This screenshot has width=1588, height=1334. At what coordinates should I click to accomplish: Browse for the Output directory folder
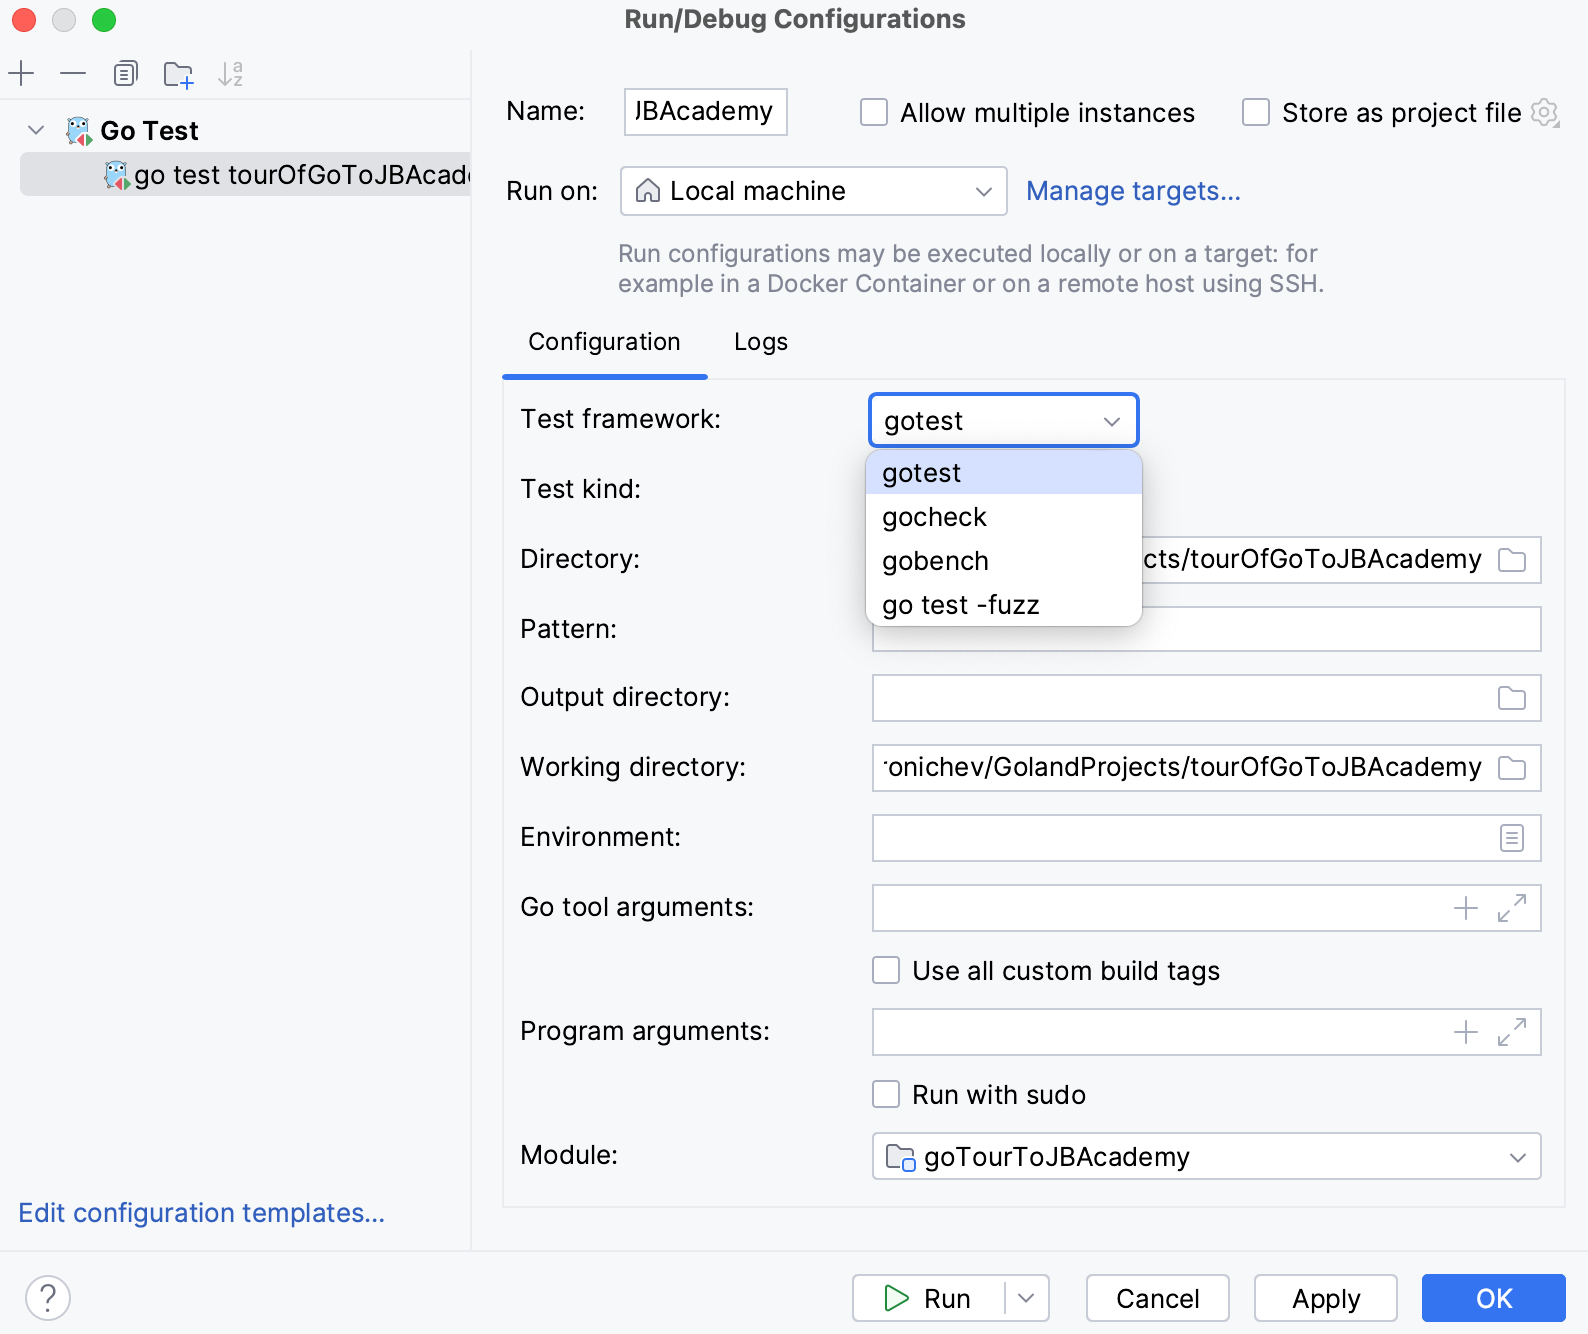1511,698
